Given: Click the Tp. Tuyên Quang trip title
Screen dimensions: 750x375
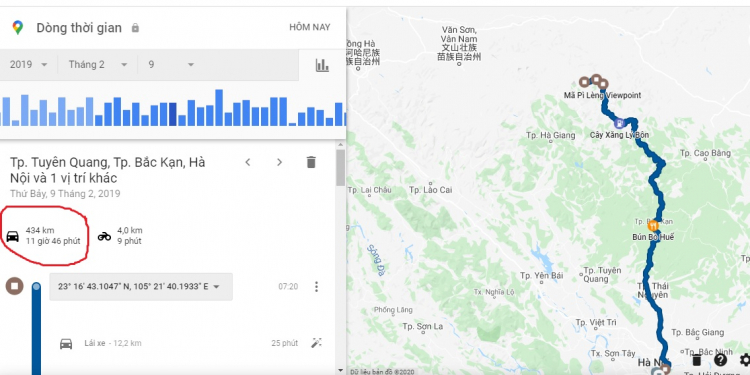Looking at the screenshot, I should pyautogui.click(x=108, y=170).
